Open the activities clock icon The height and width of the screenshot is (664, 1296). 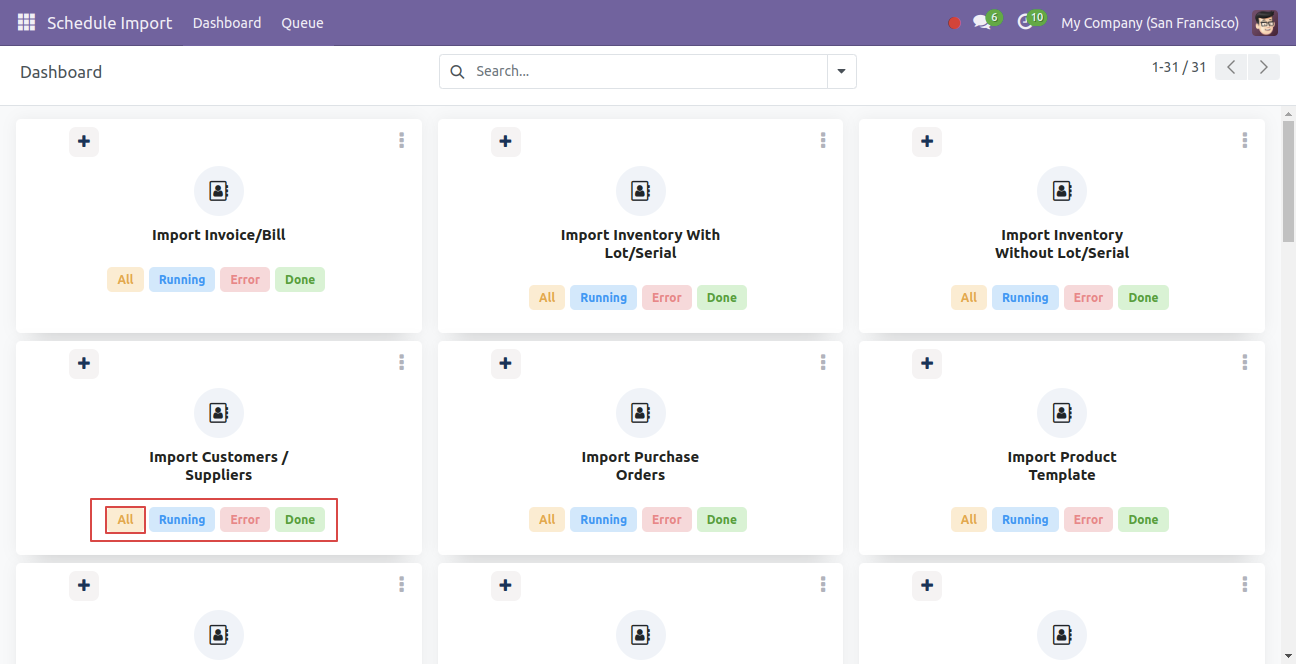point(1025,23)
